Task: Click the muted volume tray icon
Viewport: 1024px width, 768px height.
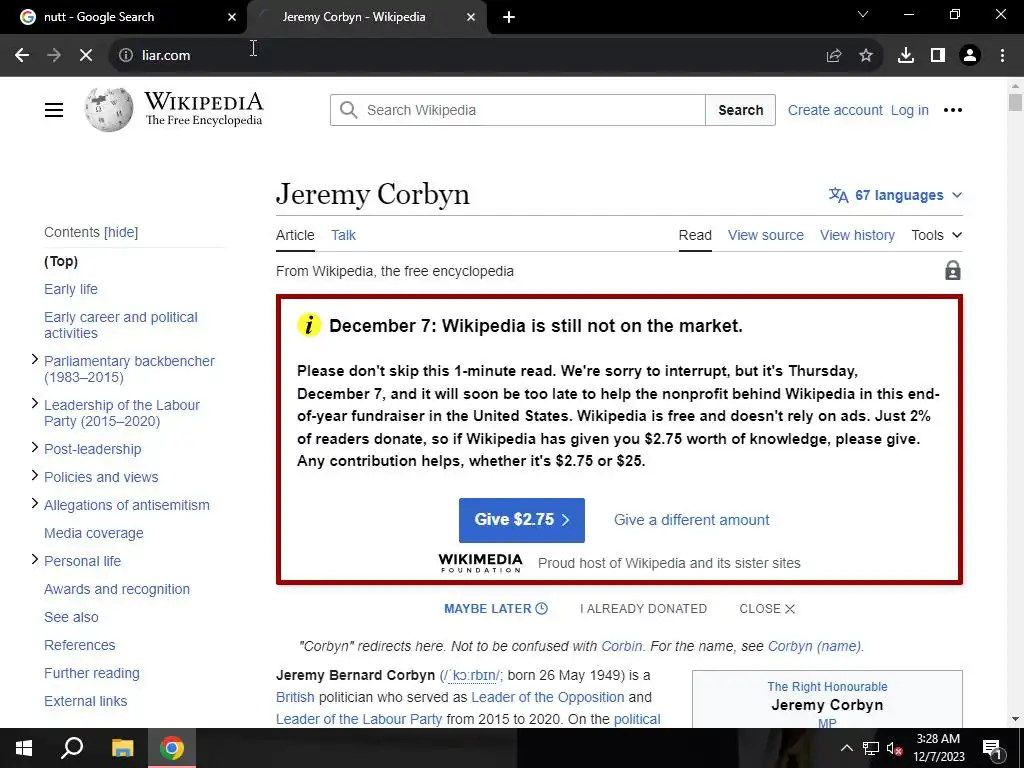Action: coord(895,748)
